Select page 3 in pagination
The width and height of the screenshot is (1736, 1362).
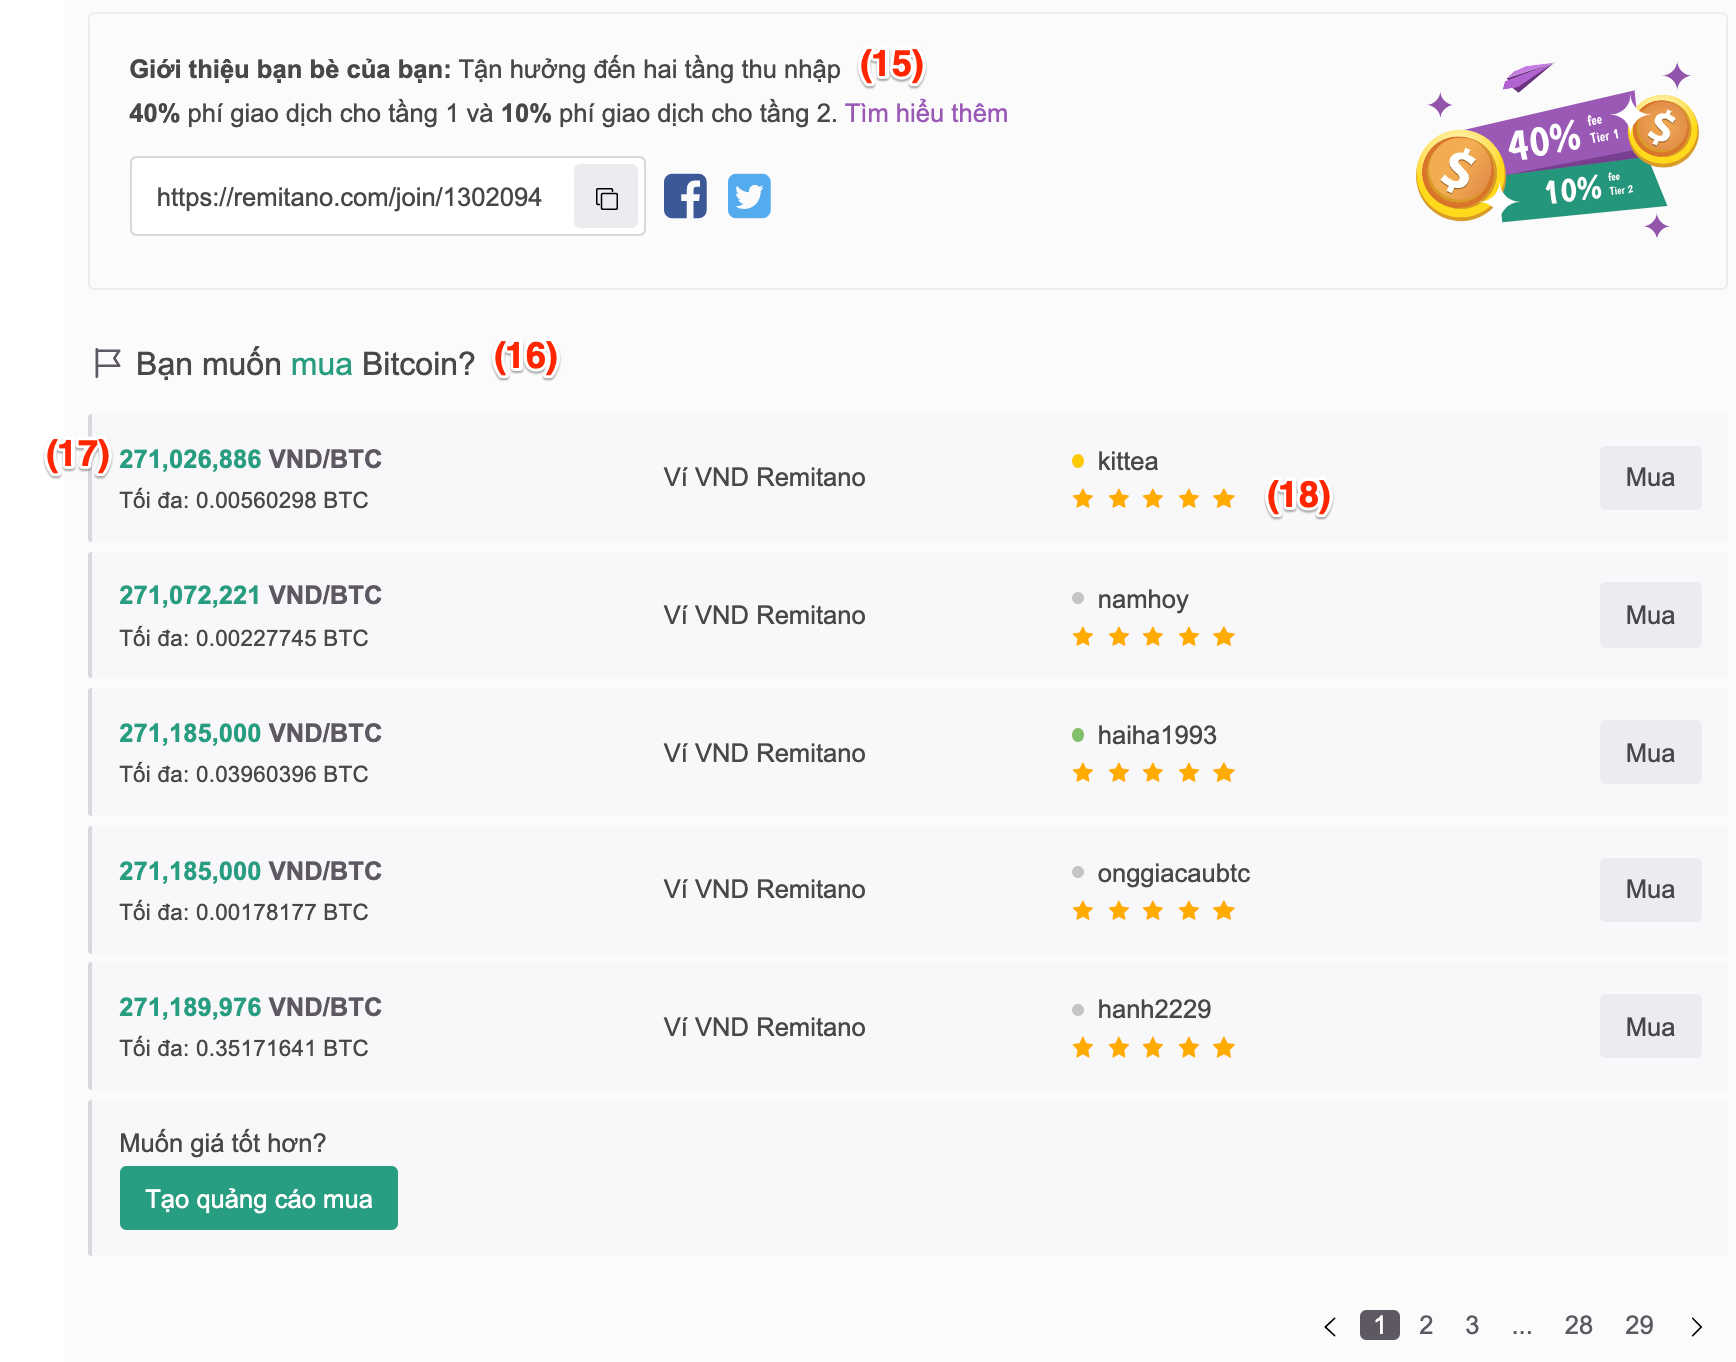(x=1472, y=1325)
